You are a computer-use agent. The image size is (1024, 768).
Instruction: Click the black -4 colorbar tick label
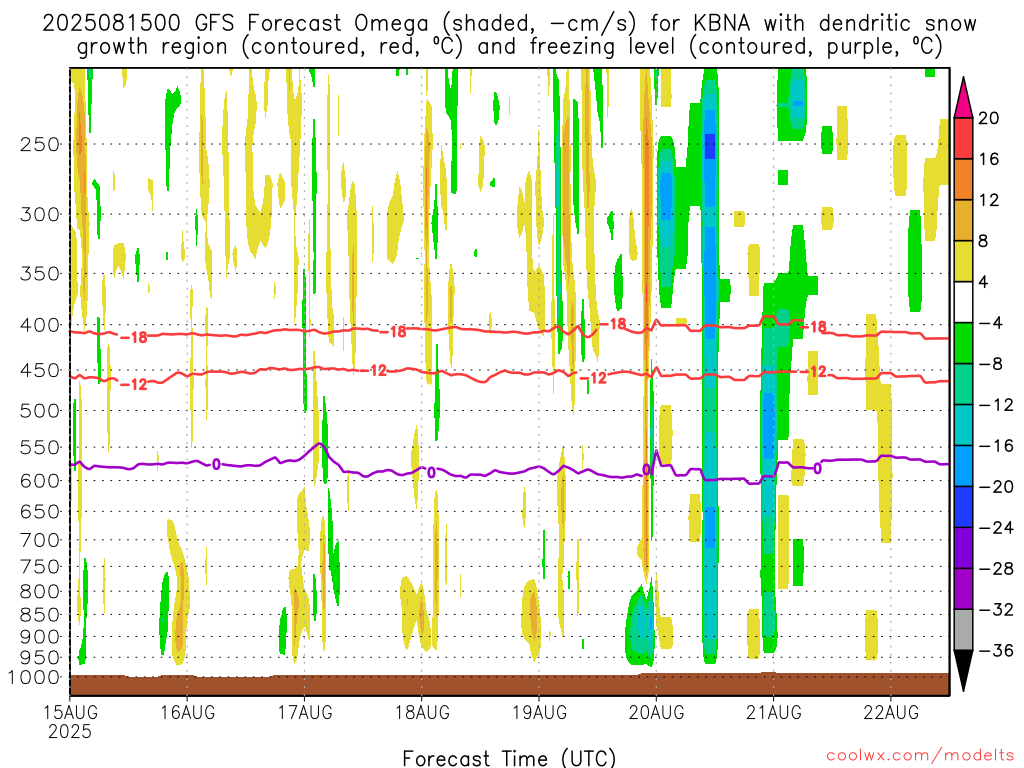[x=991, y=323]
